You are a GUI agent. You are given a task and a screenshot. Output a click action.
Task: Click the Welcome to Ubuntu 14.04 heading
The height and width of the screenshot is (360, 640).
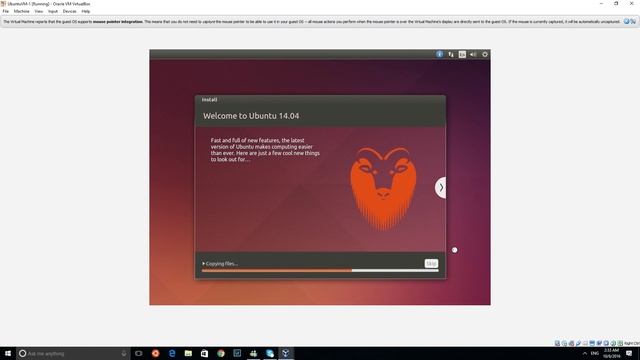251,116
